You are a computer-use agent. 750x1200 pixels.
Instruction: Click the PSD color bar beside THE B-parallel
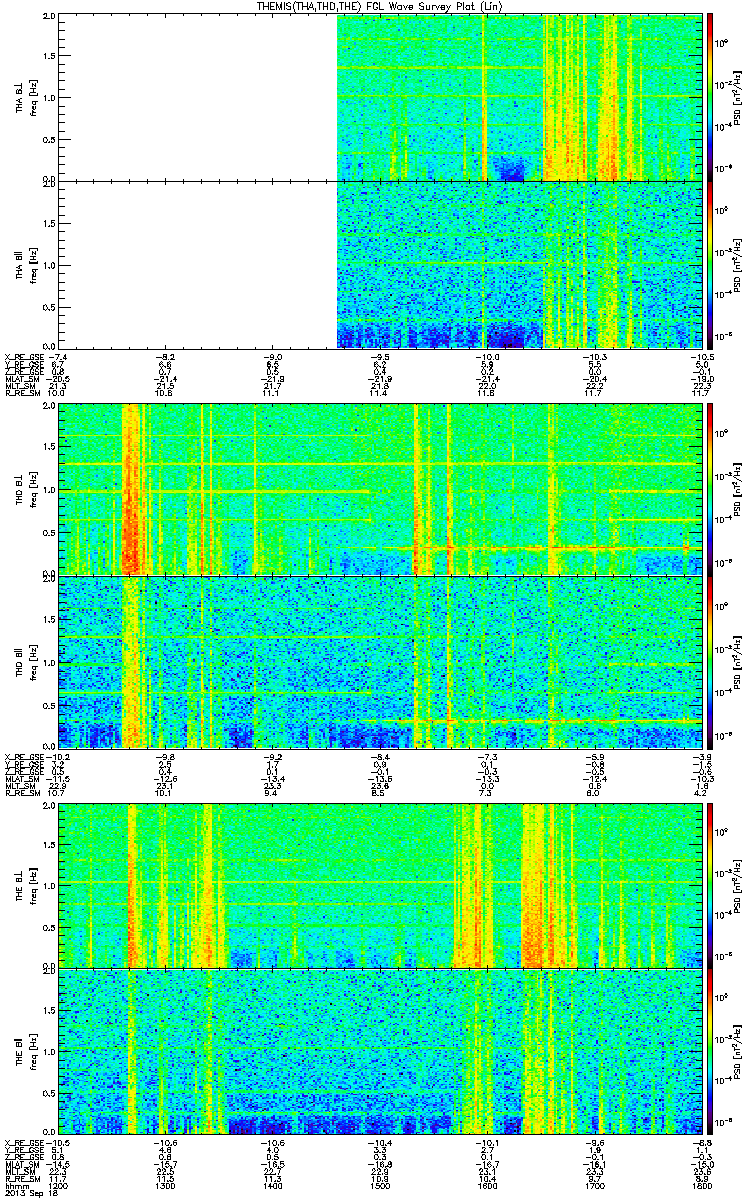(x=708, y=1052)
